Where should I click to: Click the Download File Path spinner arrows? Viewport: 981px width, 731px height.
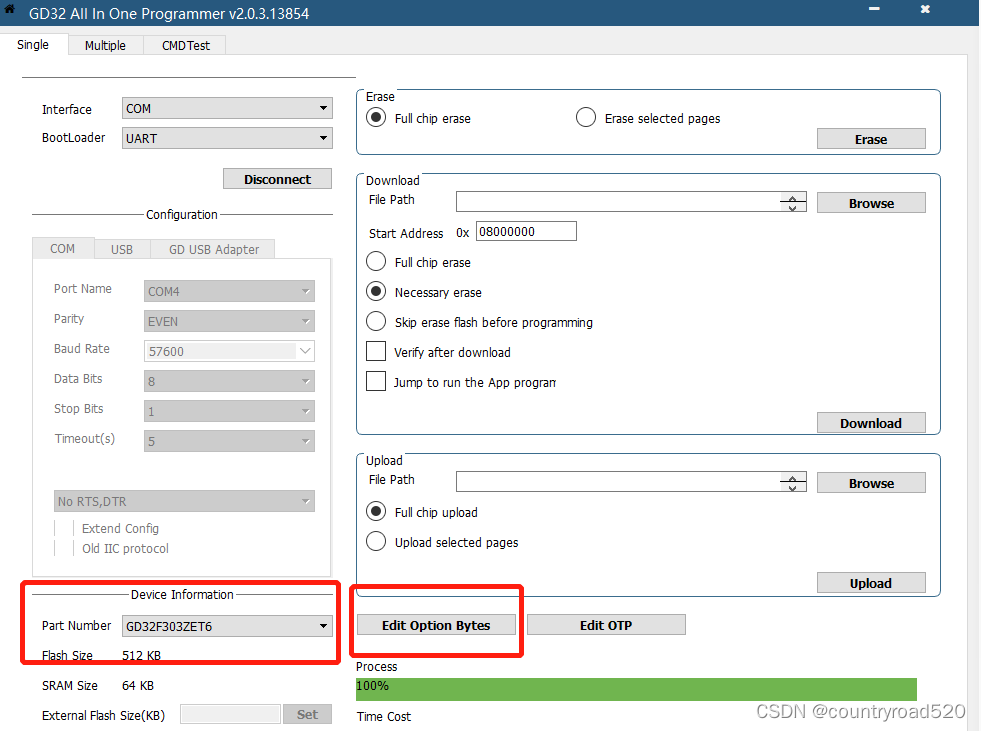click(x=793, y=202)
